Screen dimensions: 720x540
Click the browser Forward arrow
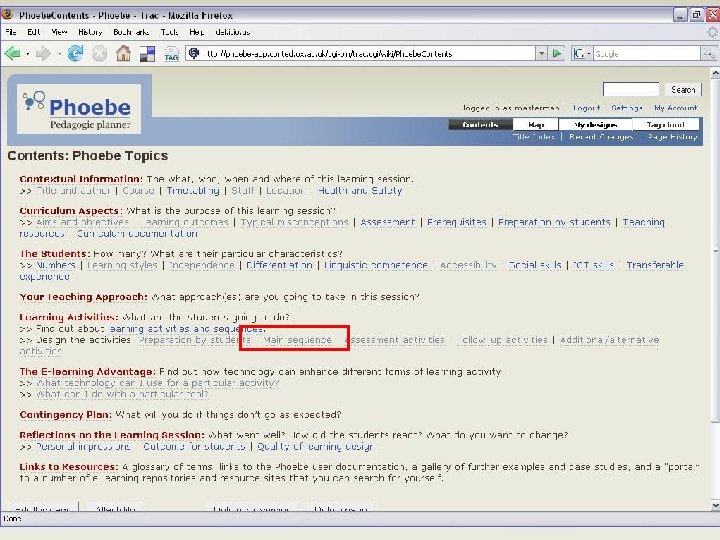click(x=44, y=54)
